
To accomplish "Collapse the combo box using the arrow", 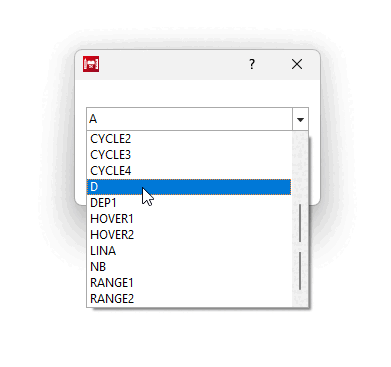I will pyautogui.click(x=300, y=119).
